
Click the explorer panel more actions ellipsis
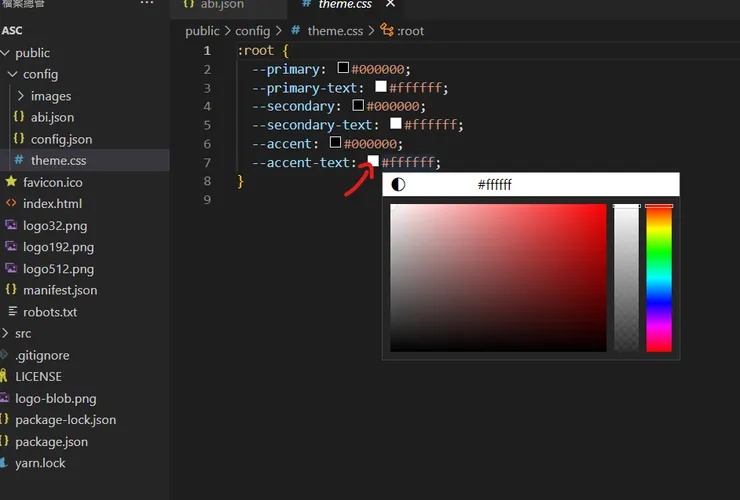(x=147, y=3)
